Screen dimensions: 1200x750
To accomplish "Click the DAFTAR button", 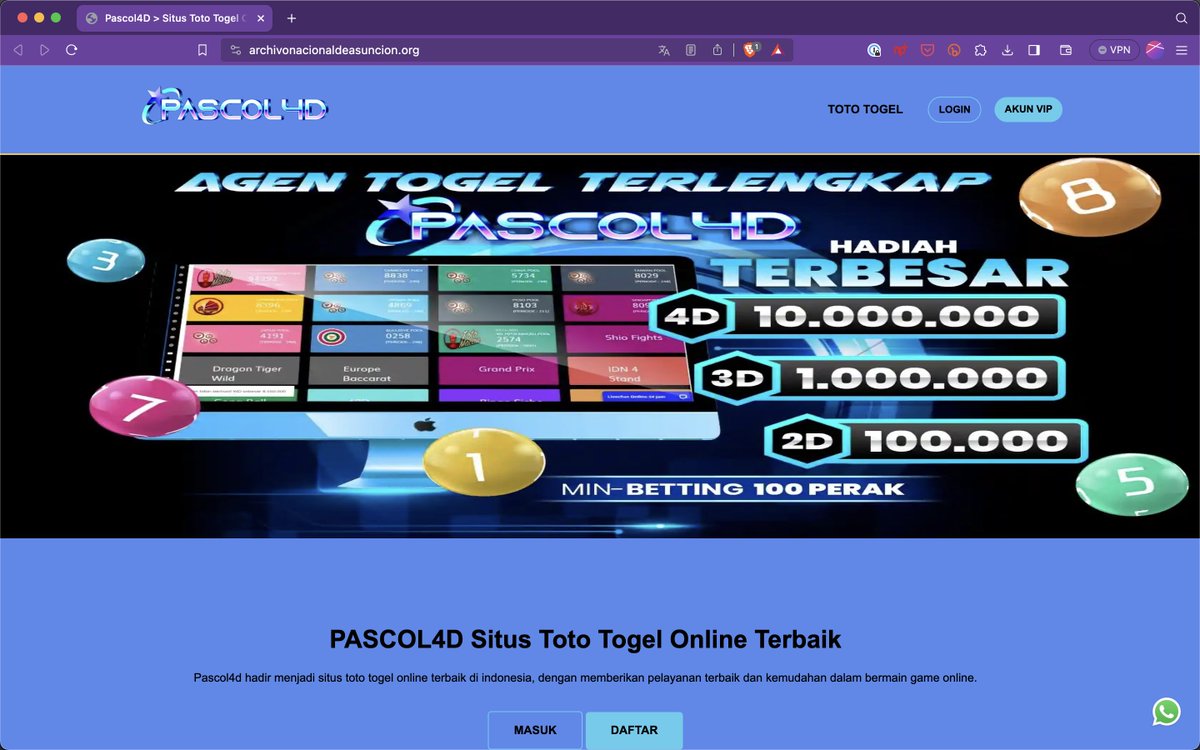I will pos(634,730).
